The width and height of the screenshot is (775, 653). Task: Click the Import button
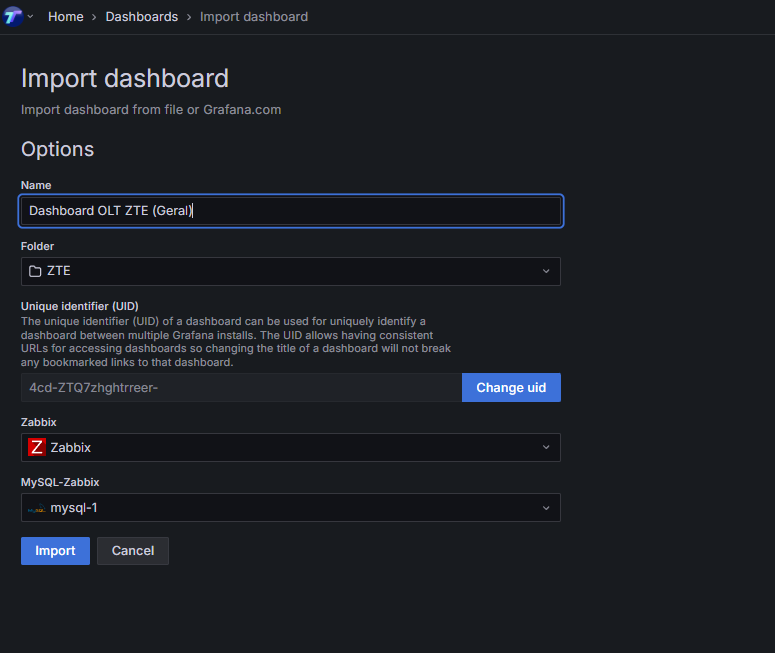click(55, 551)
